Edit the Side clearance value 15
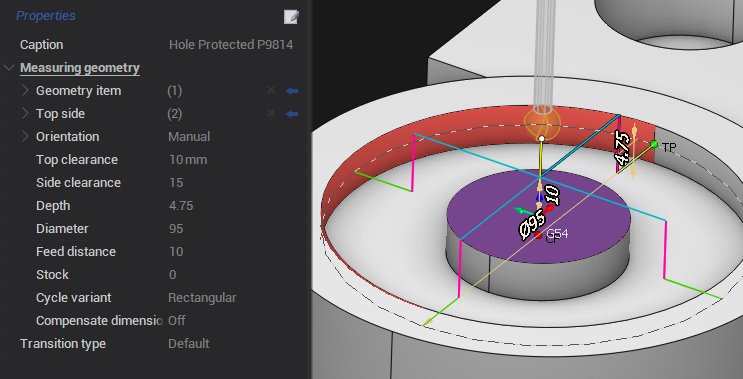The image size is (743, 379). tap(176, 182)
